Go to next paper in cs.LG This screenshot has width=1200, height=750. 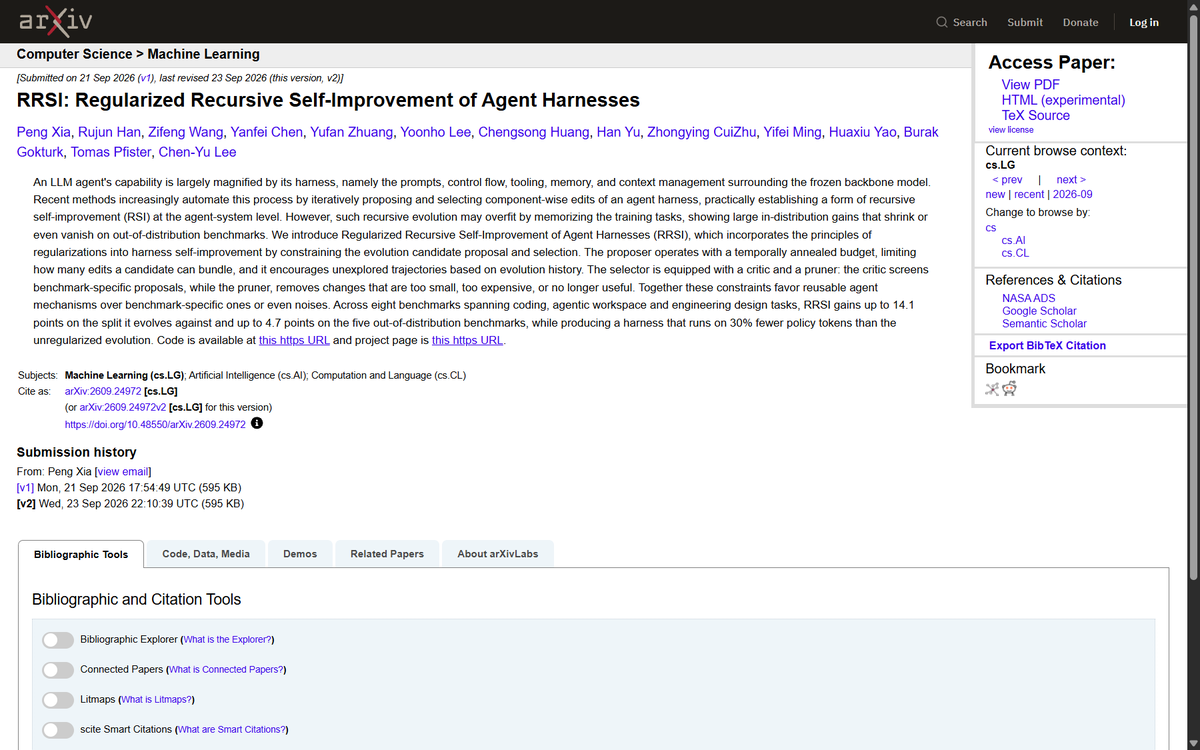[1071, 179]
